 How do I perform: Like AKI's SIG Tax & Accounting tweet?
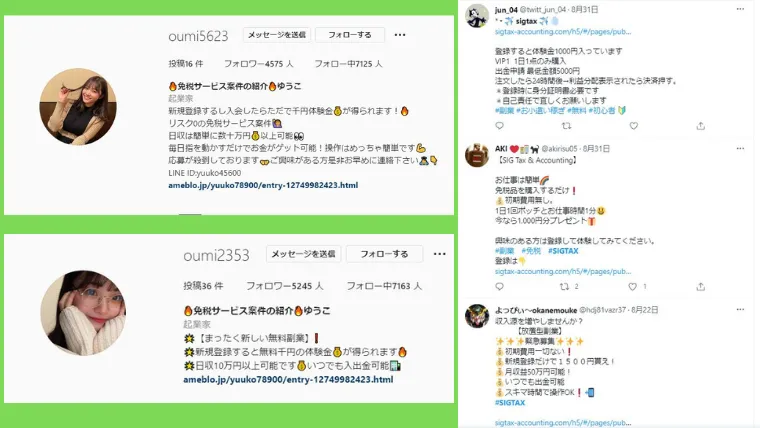(x=633, y=287)
